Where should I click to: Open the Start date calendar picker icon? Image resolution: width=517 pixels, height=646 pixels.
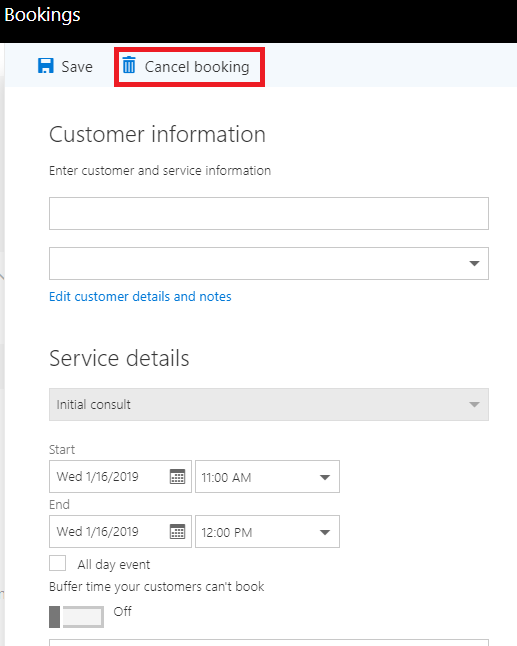(178, 477)
